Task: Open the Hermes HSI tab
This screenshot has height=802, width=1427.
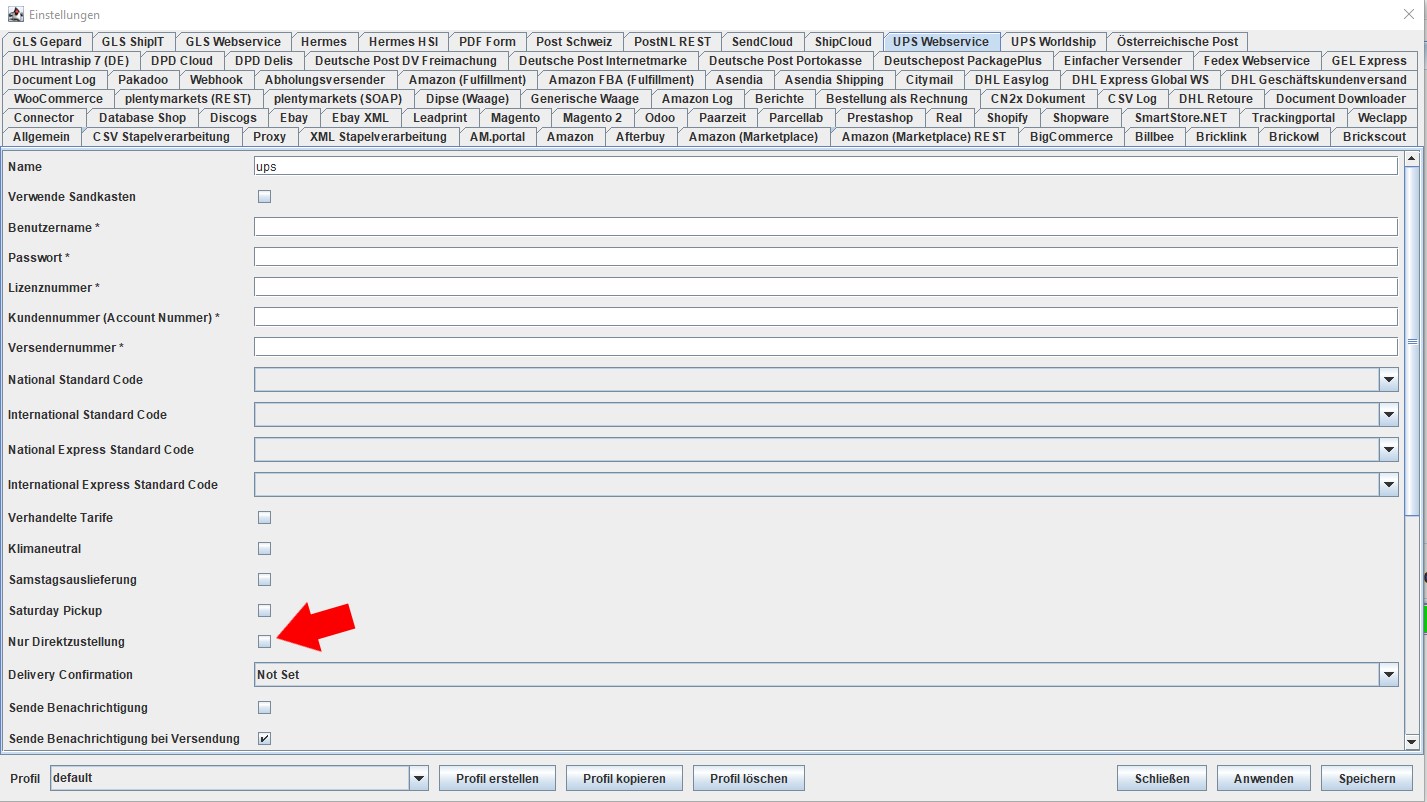Action: click(403, 42)
